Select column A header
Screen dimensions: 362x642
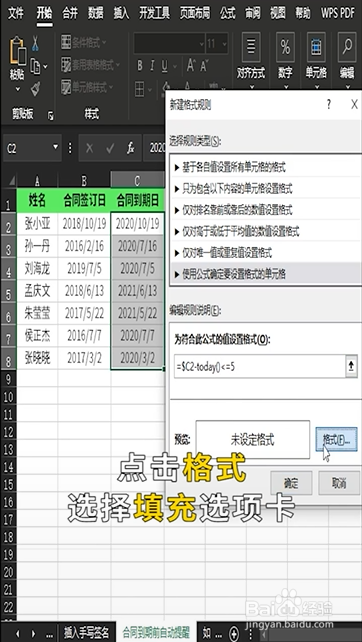point(37,180)
